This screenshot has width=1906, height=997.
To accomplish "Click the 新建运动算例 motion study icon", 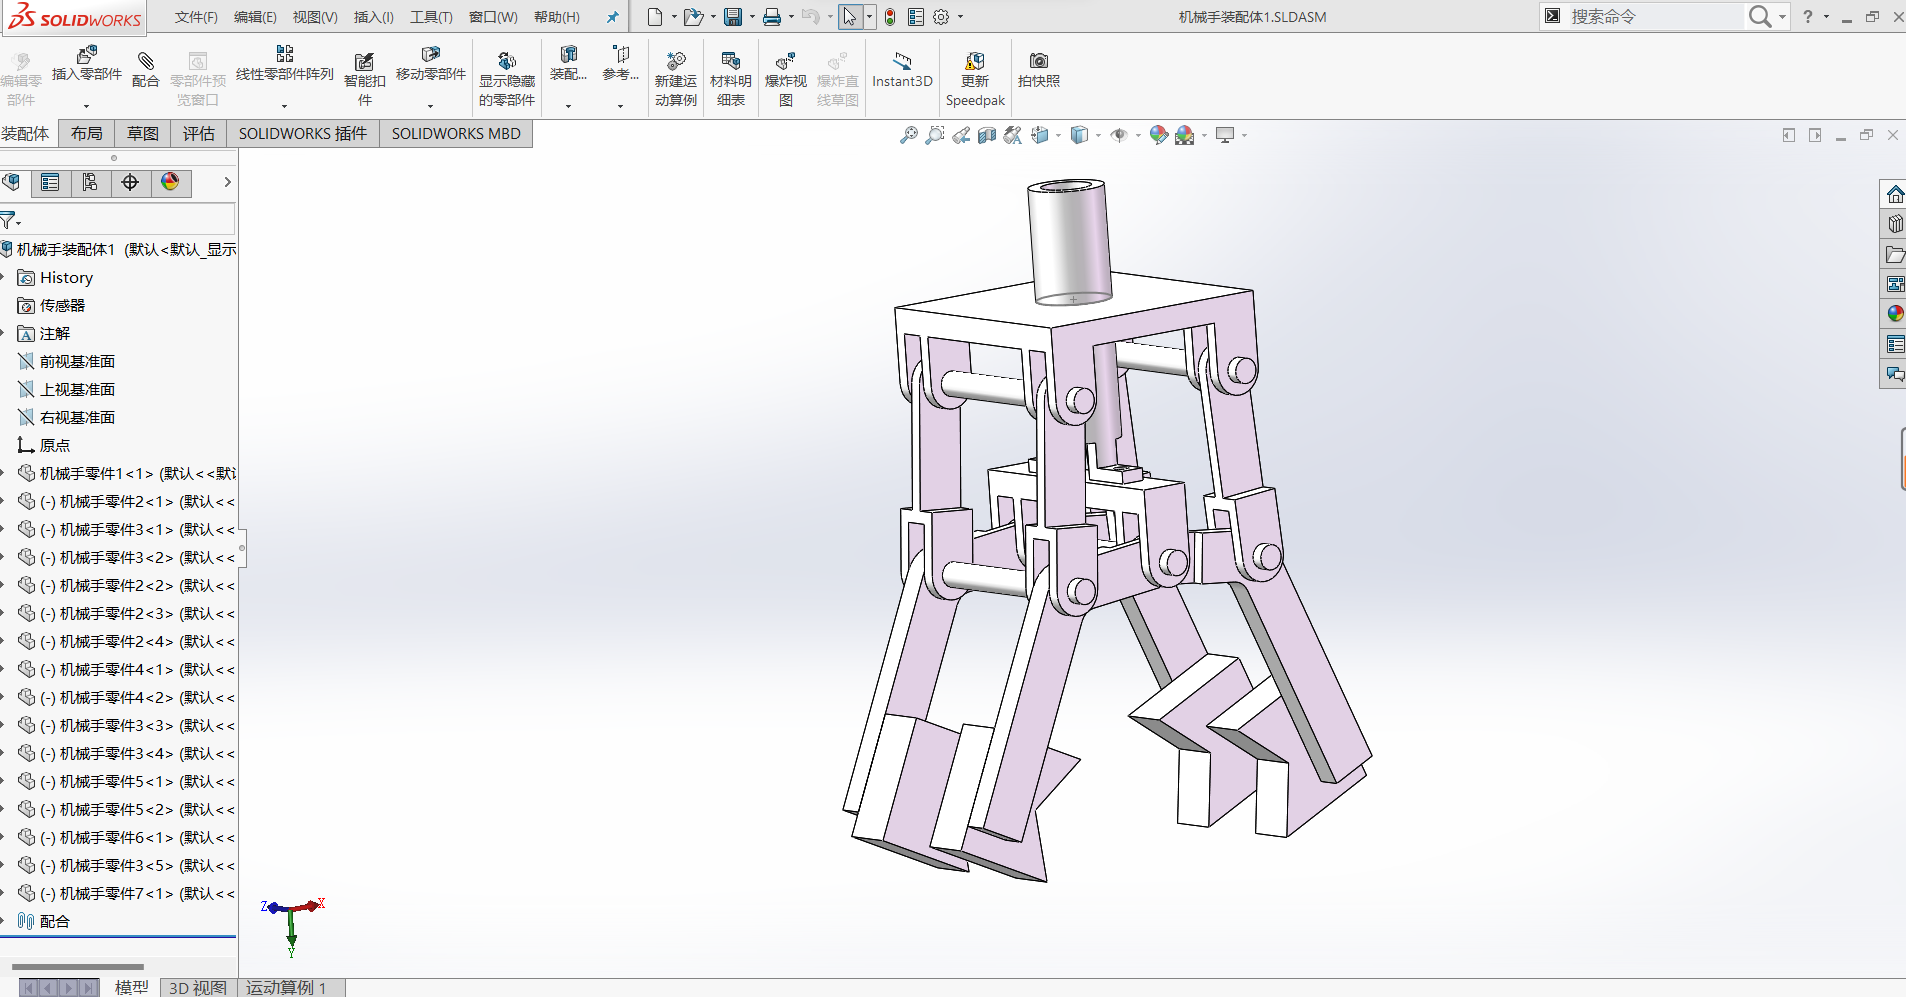I will (676, 72).
